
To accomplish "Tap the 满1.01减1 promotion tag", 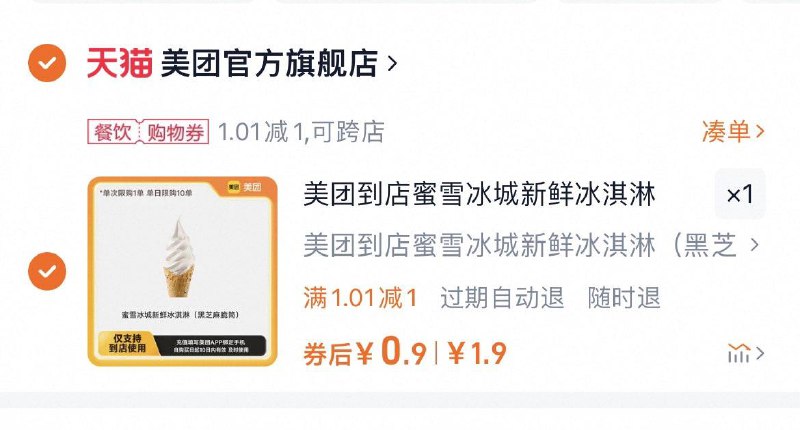I will pyautogui.click(x=361, y=297).
